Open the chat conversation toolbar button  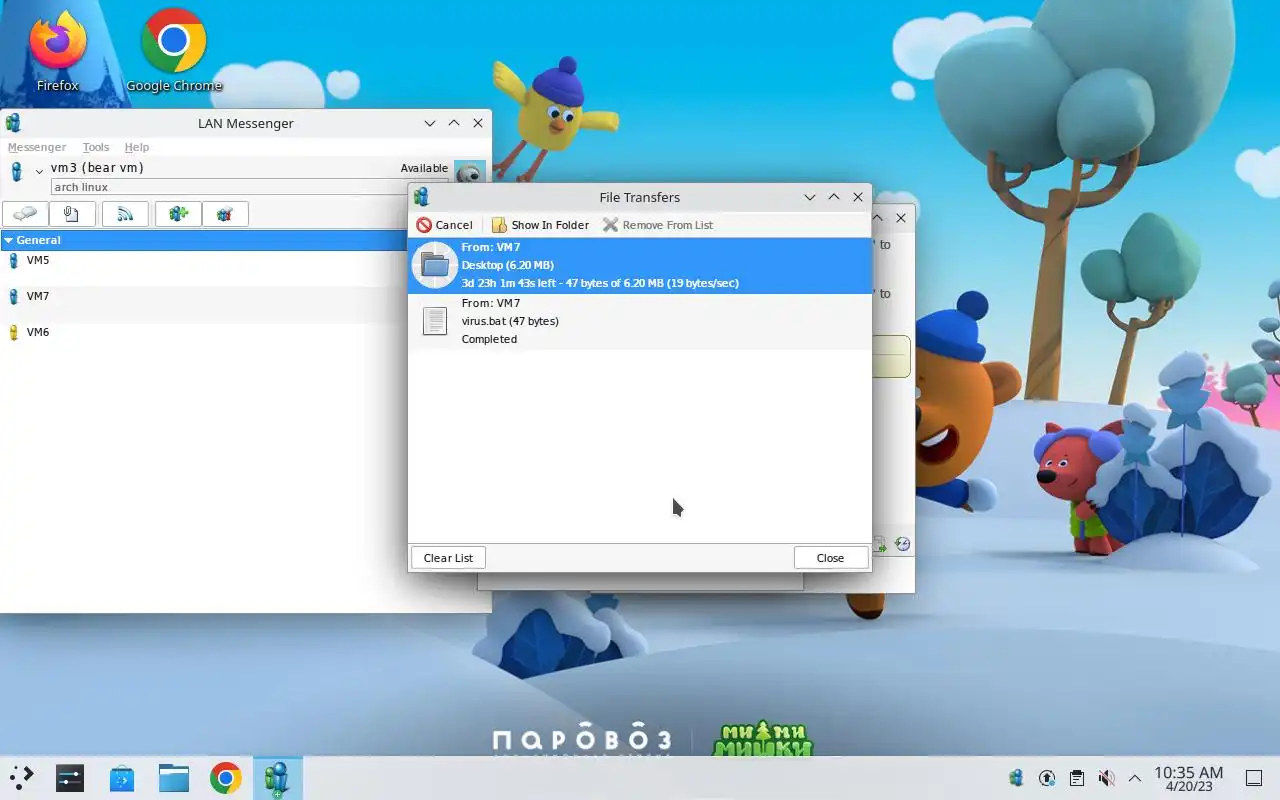(26, 214)
